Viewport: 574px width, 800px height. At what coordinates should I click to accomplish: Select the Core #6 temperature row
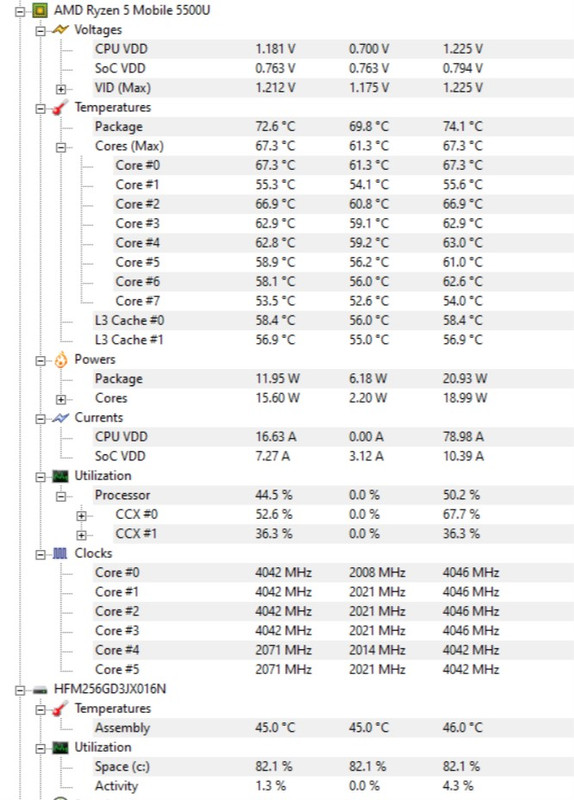(x=343, y=282)
